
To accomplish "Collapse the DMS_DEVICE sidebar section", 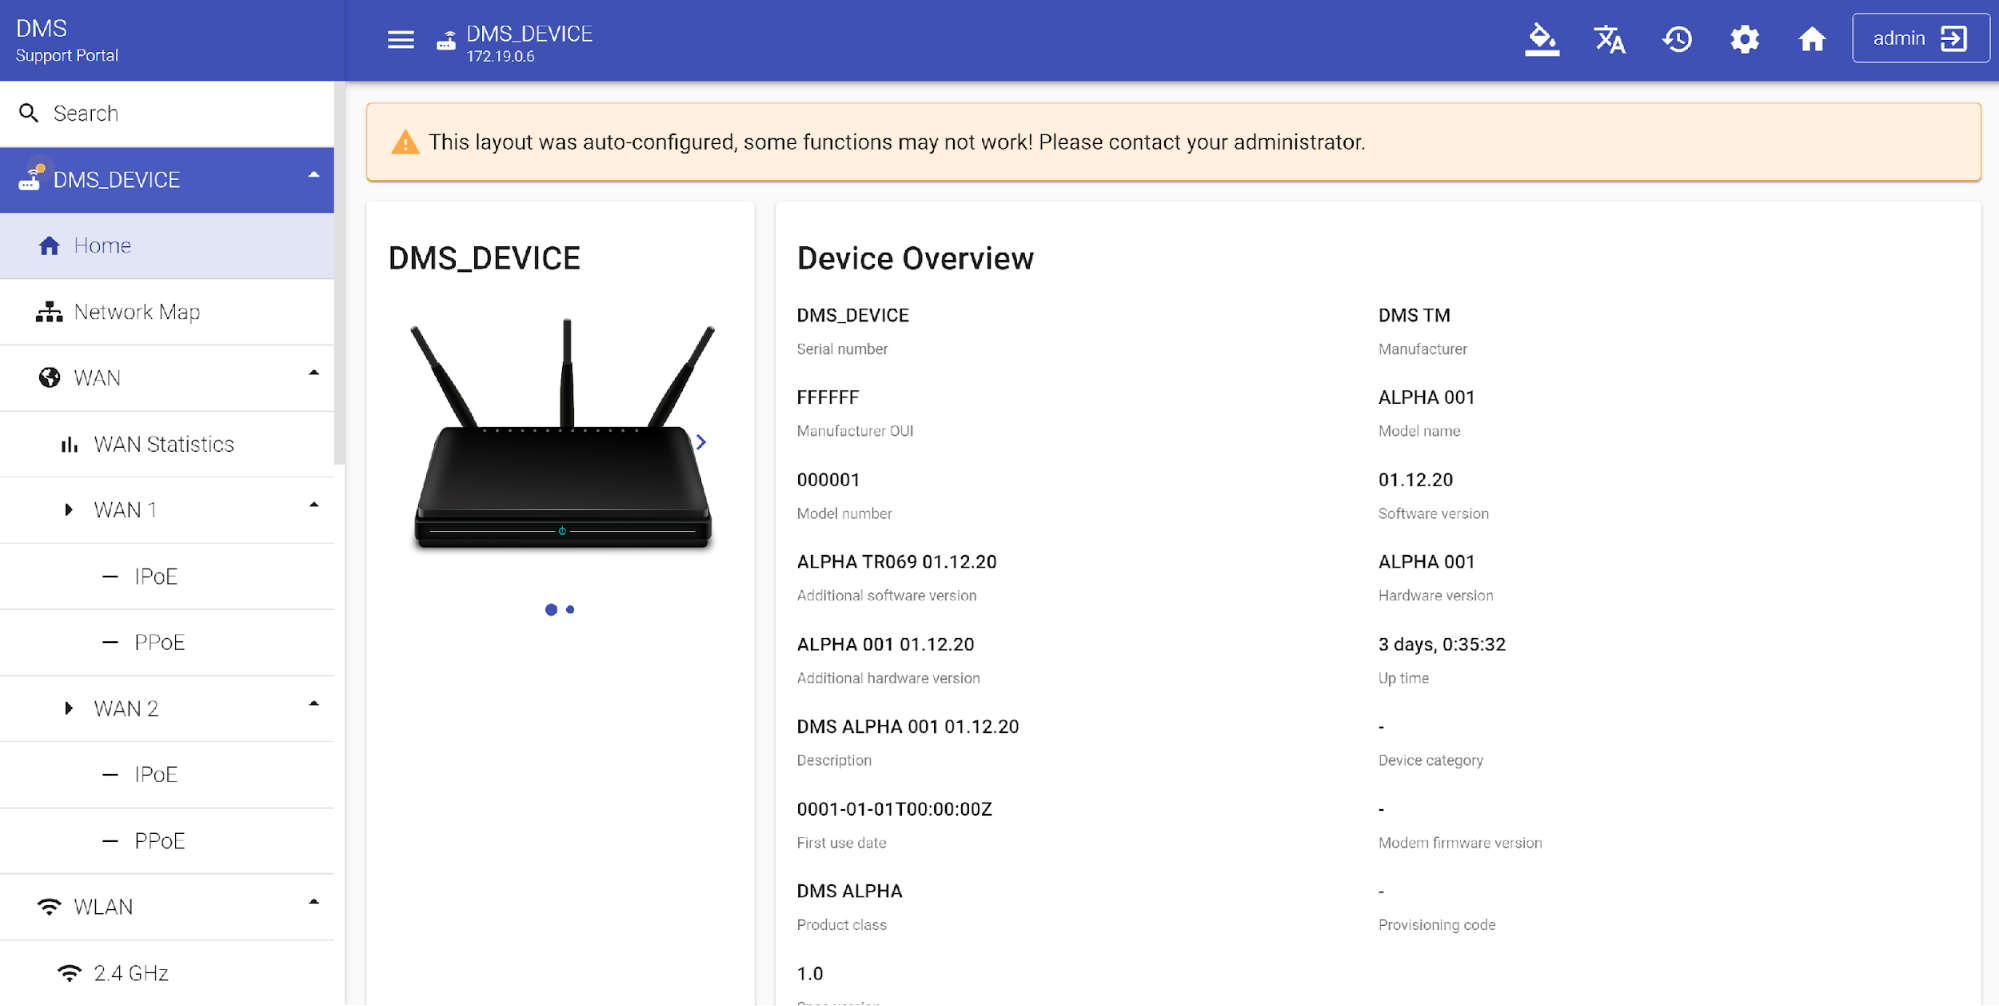I will point(313,175).
